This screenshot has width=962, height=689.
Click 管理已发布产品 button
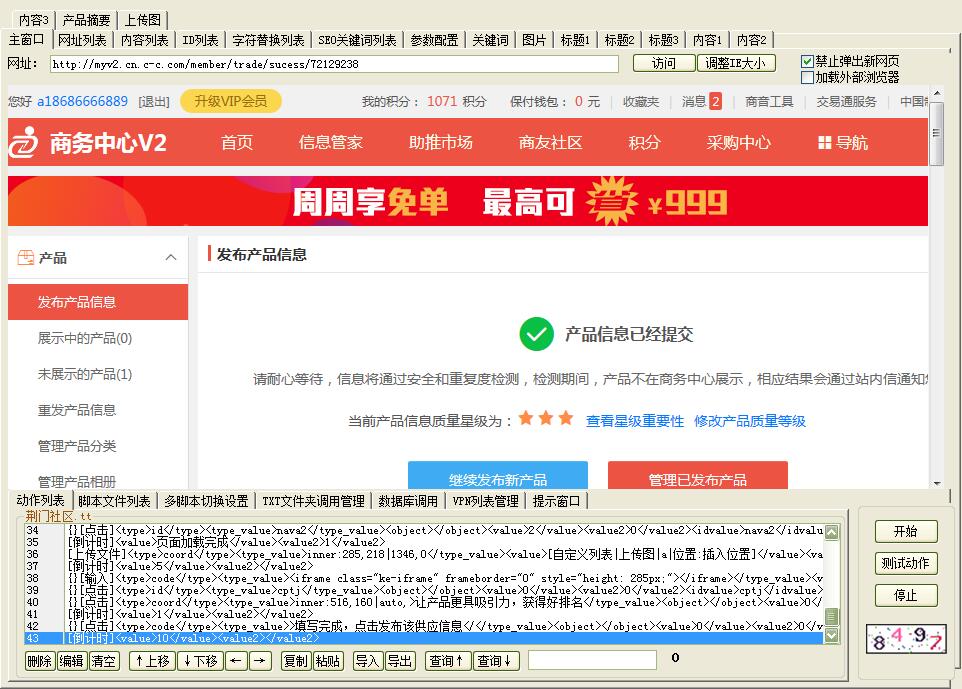pyautogui.click(x=698, y=476)
